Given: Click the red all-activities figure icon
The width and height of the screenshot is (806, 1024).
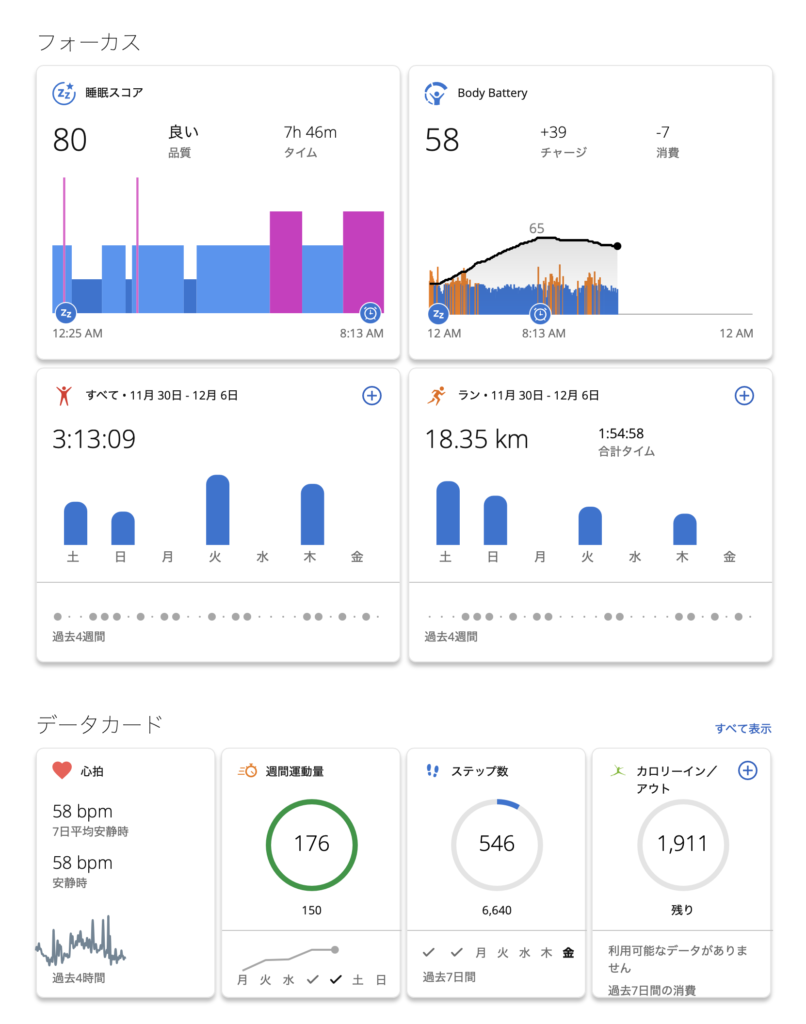Looking at the screenshot, I should pyautogui.click(x=63, y=396).
